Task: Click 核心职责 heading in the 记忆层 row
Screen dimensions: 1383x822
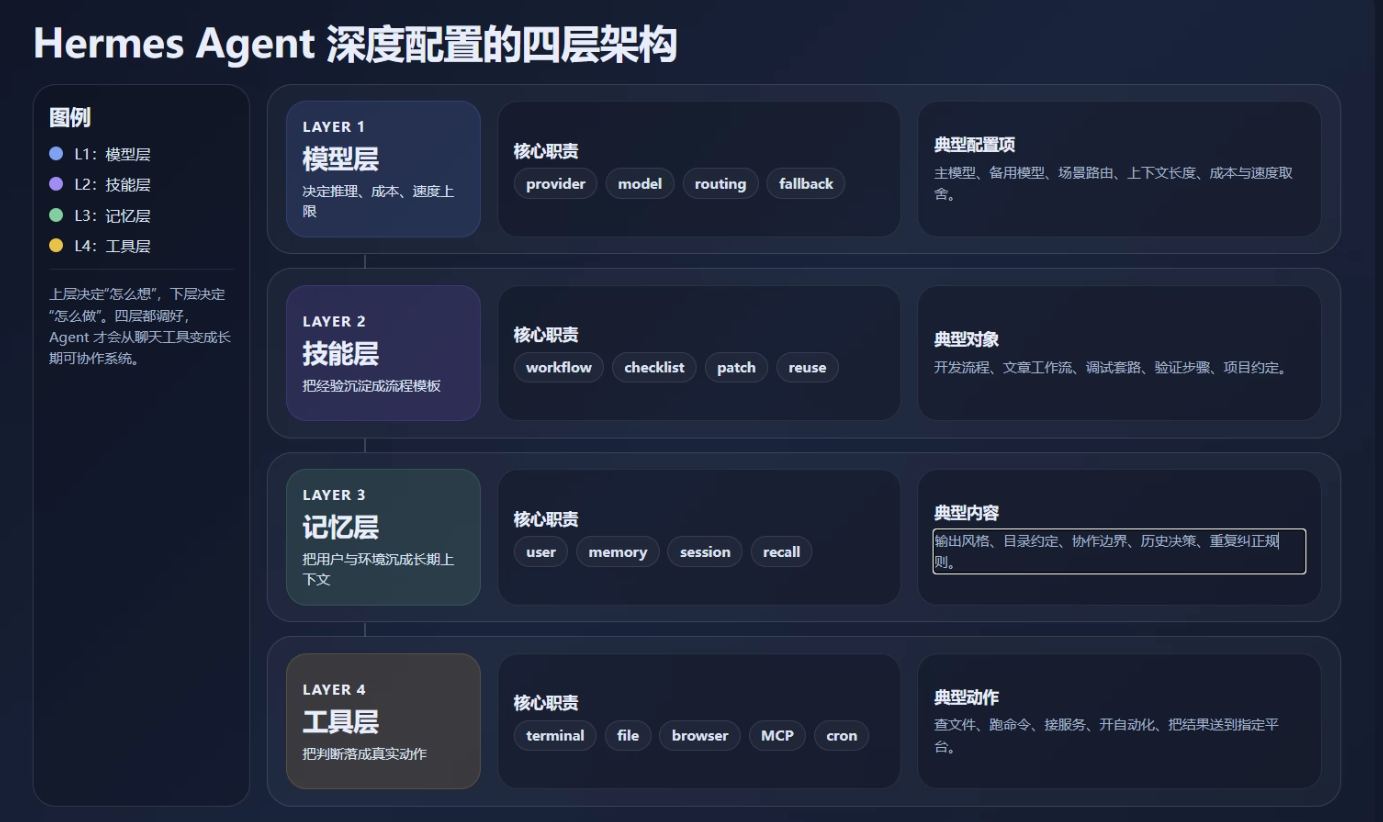Action: pyautogui.click(x=546, y=519)
